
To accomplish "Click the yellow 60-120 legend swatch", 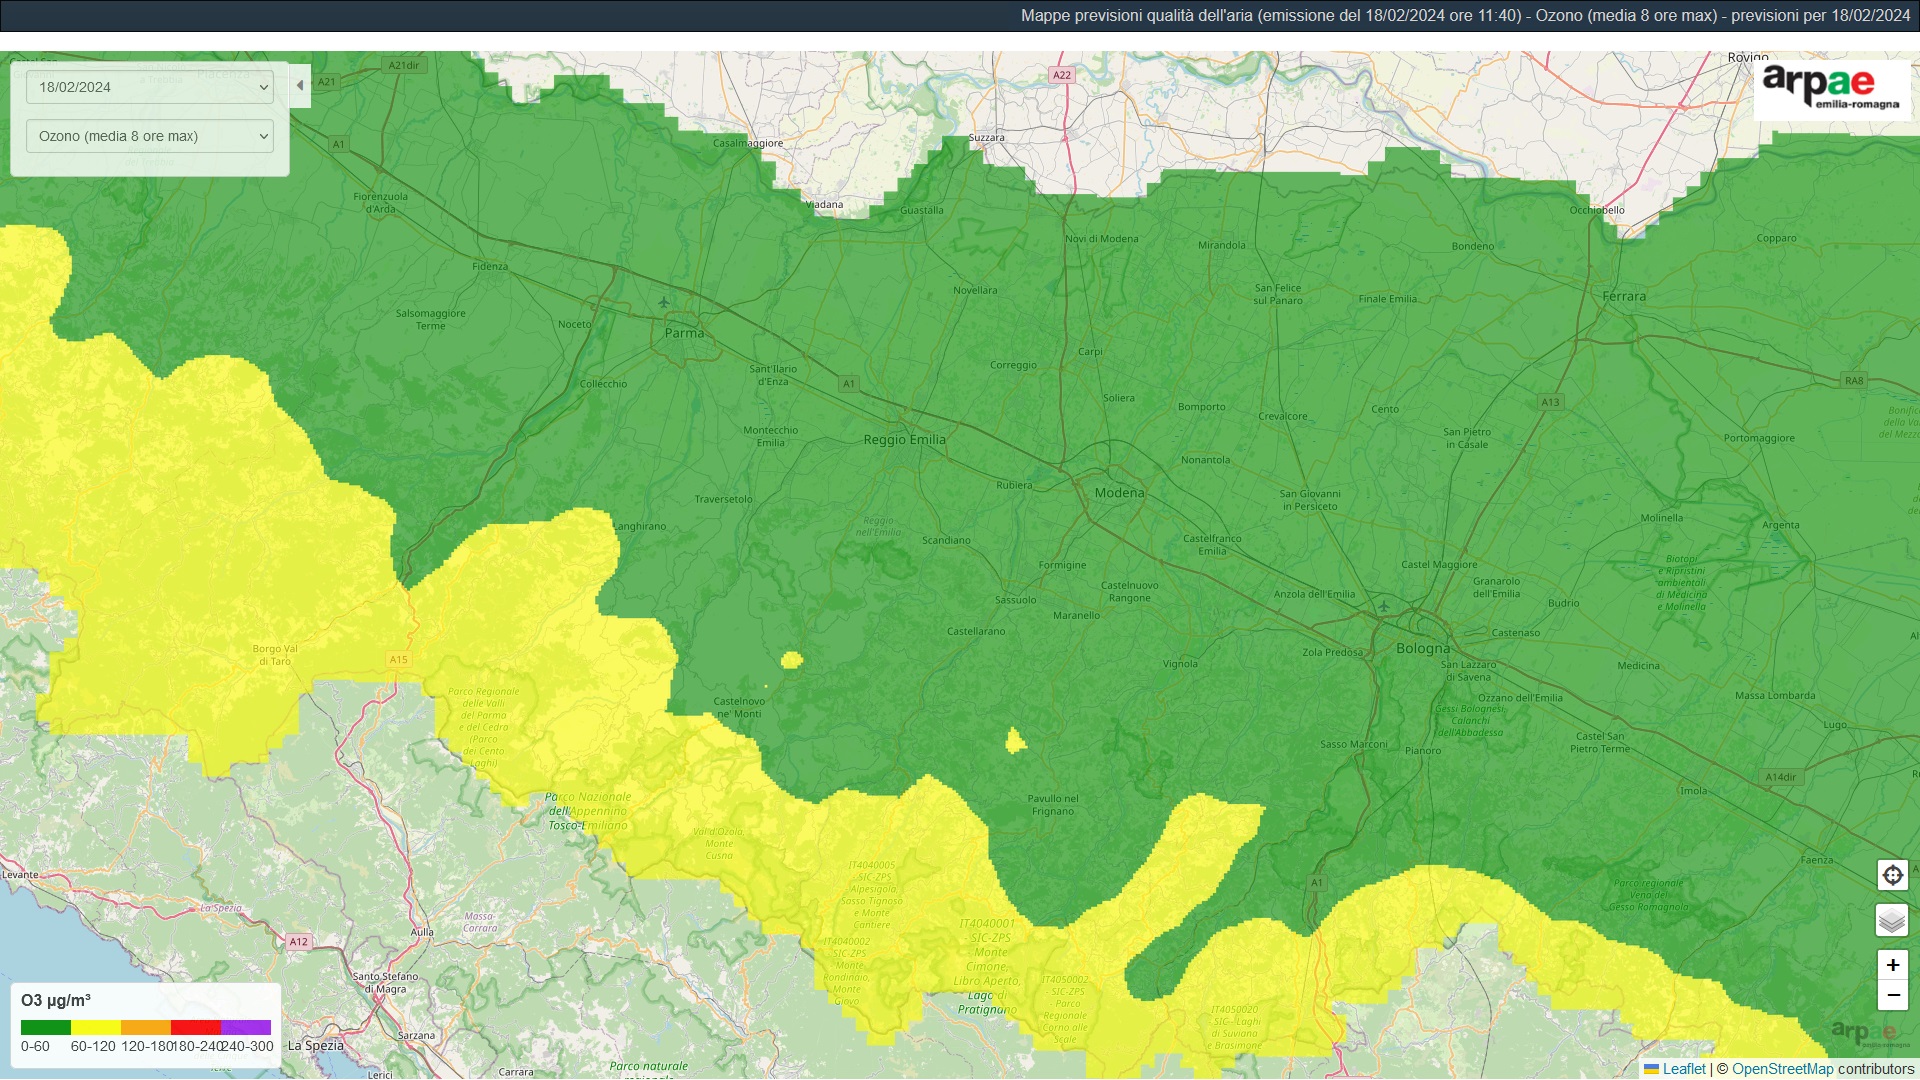I will [x=96, y=1027].
